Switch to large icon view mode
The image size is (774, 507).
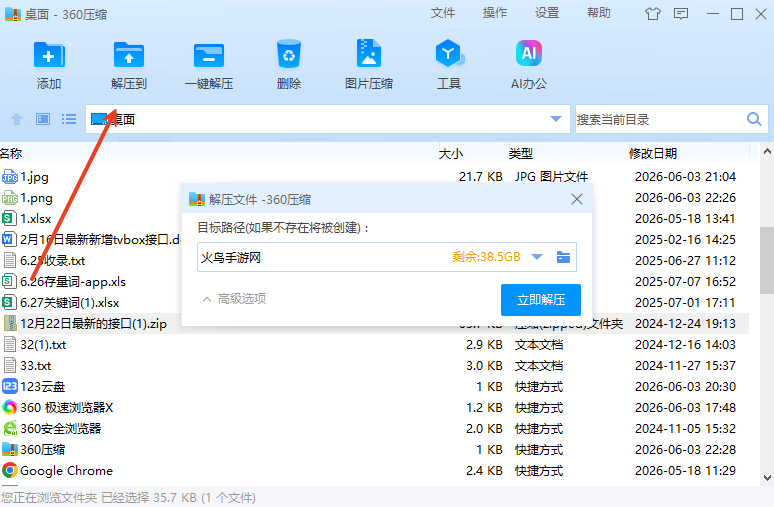(43, 119)
